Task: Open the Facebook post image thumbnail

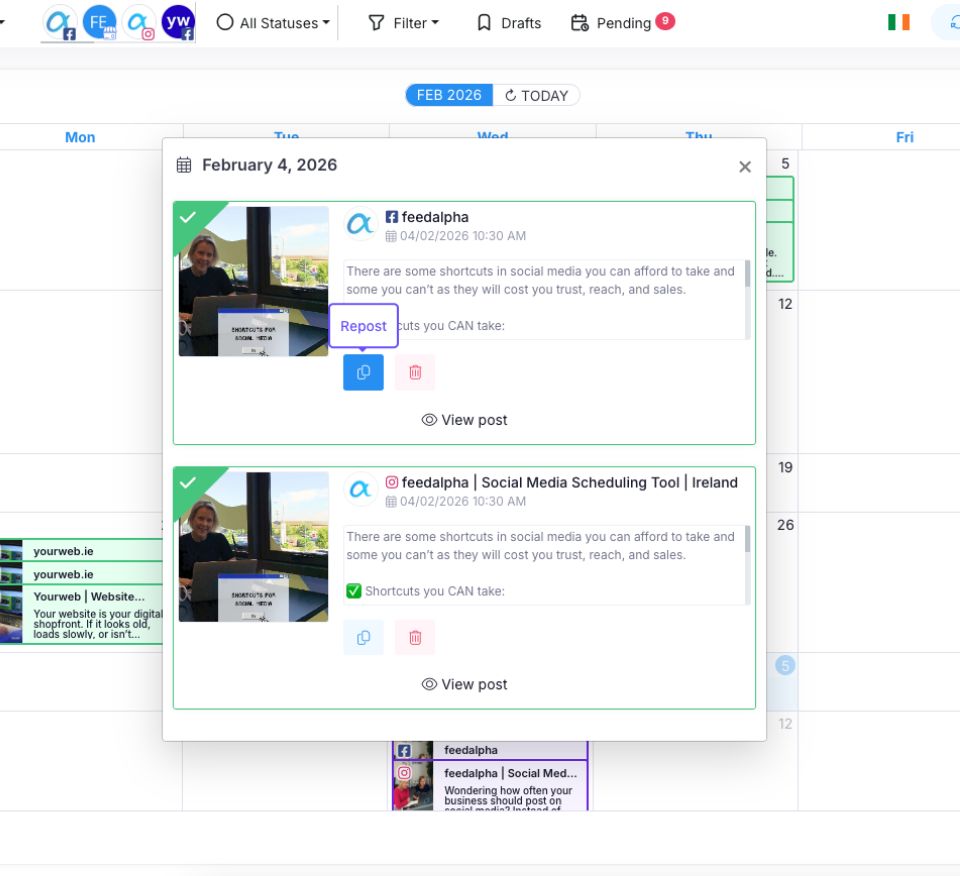Action: [x=253, y=281]
